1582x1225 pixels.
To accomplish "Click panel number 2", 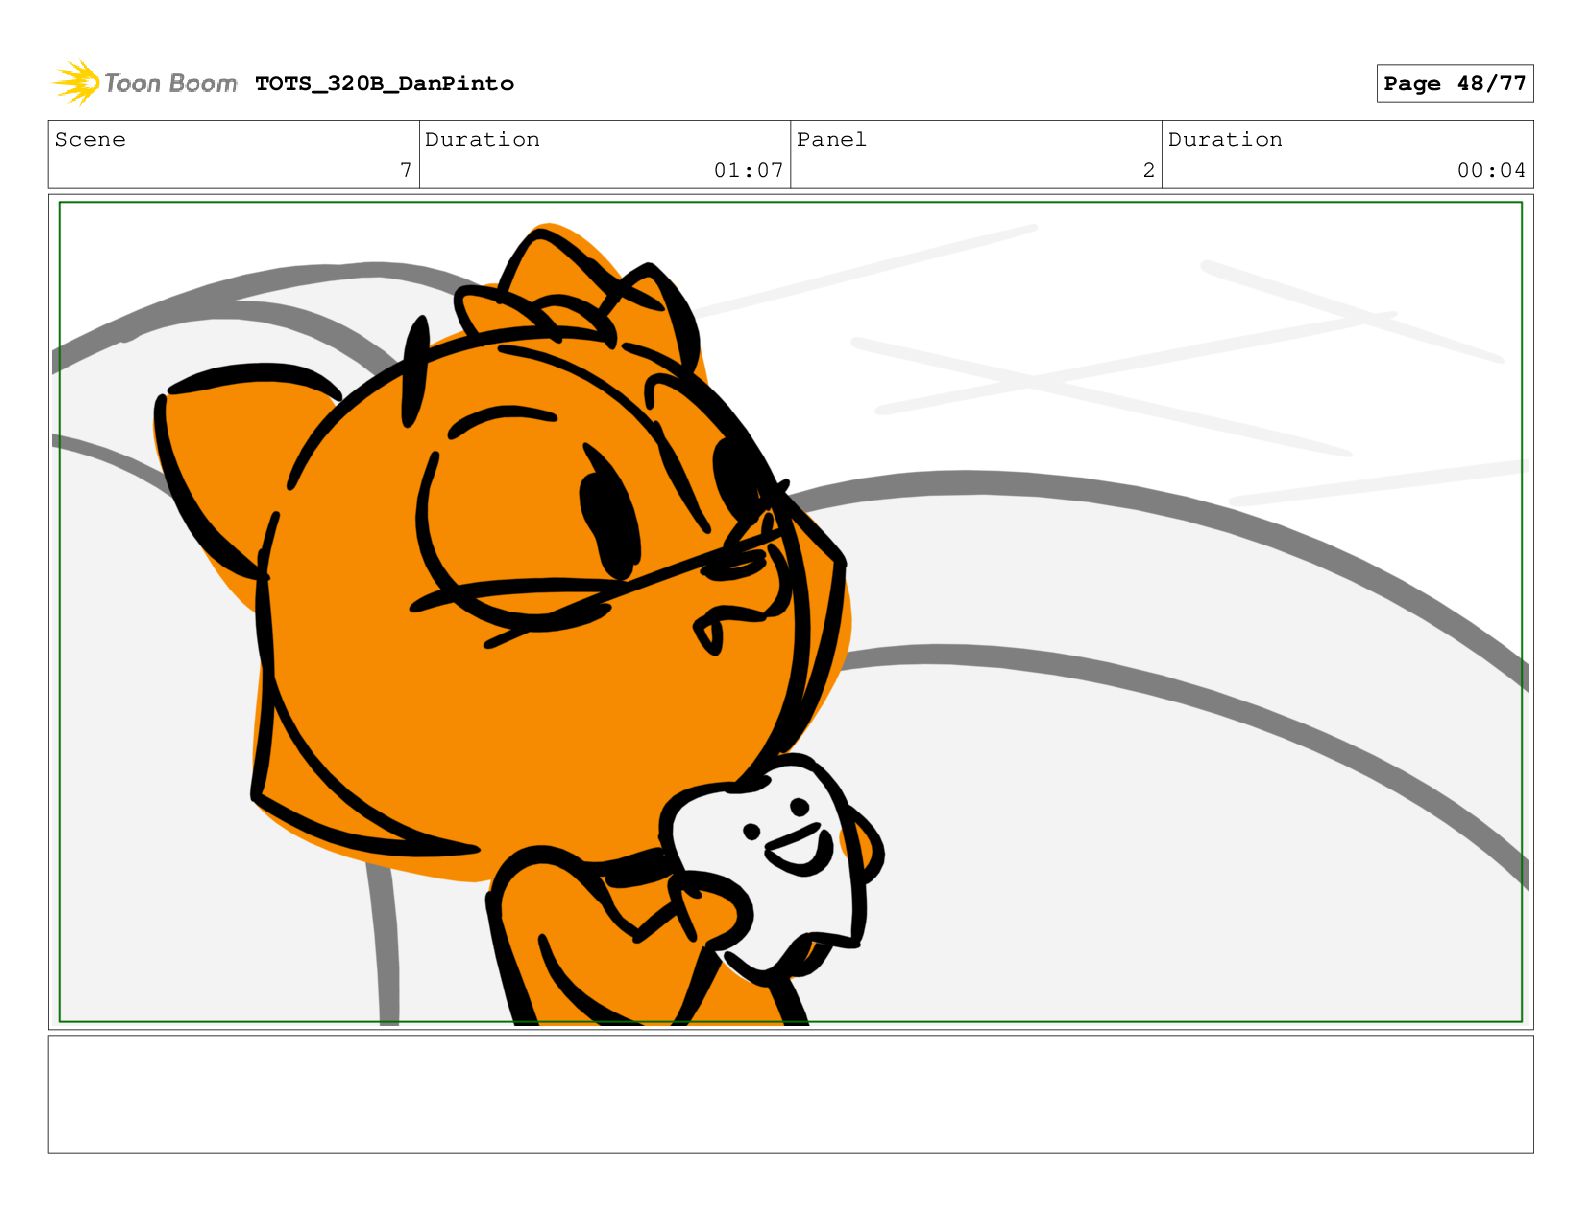I will [1149, 170].
